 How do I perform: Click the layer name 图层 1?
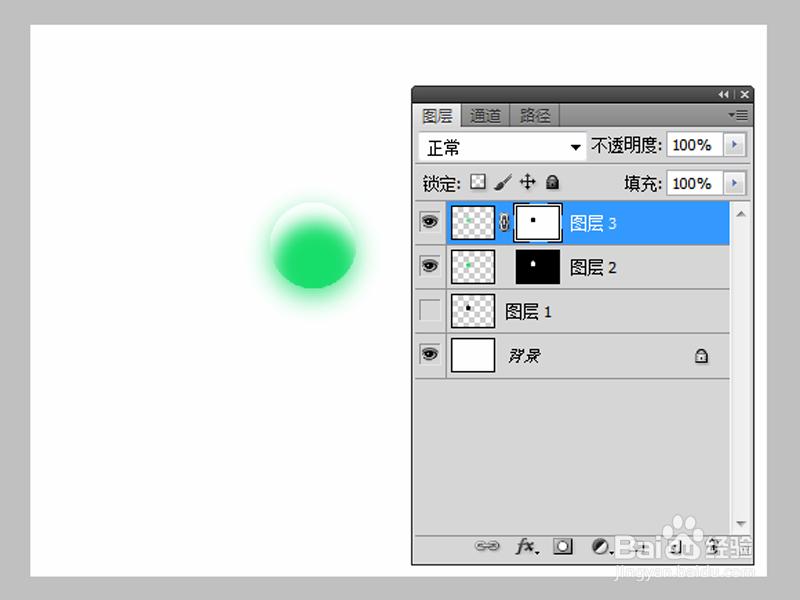coord(528,311)
